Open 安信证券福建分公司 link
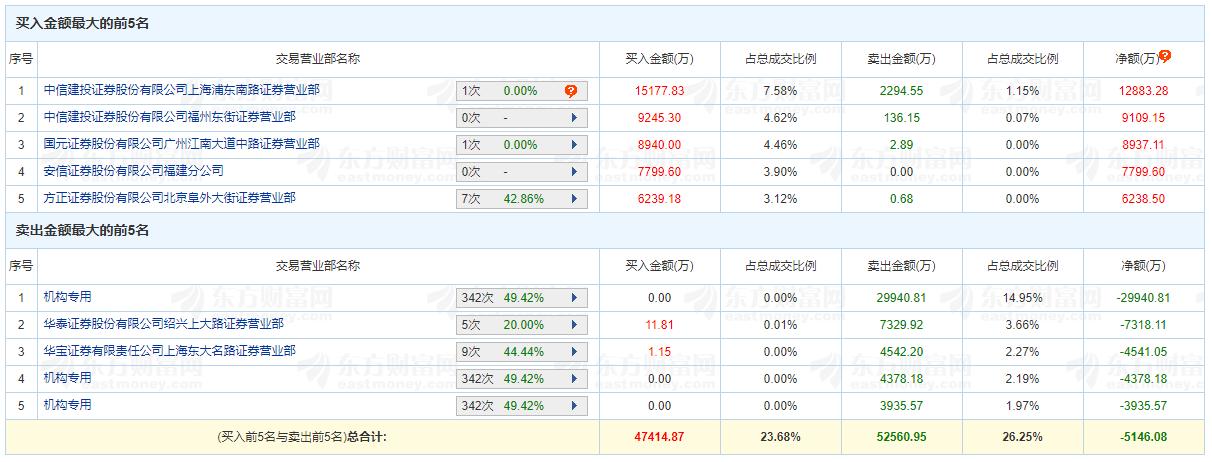1212x462 pixels. click(133, 171)
